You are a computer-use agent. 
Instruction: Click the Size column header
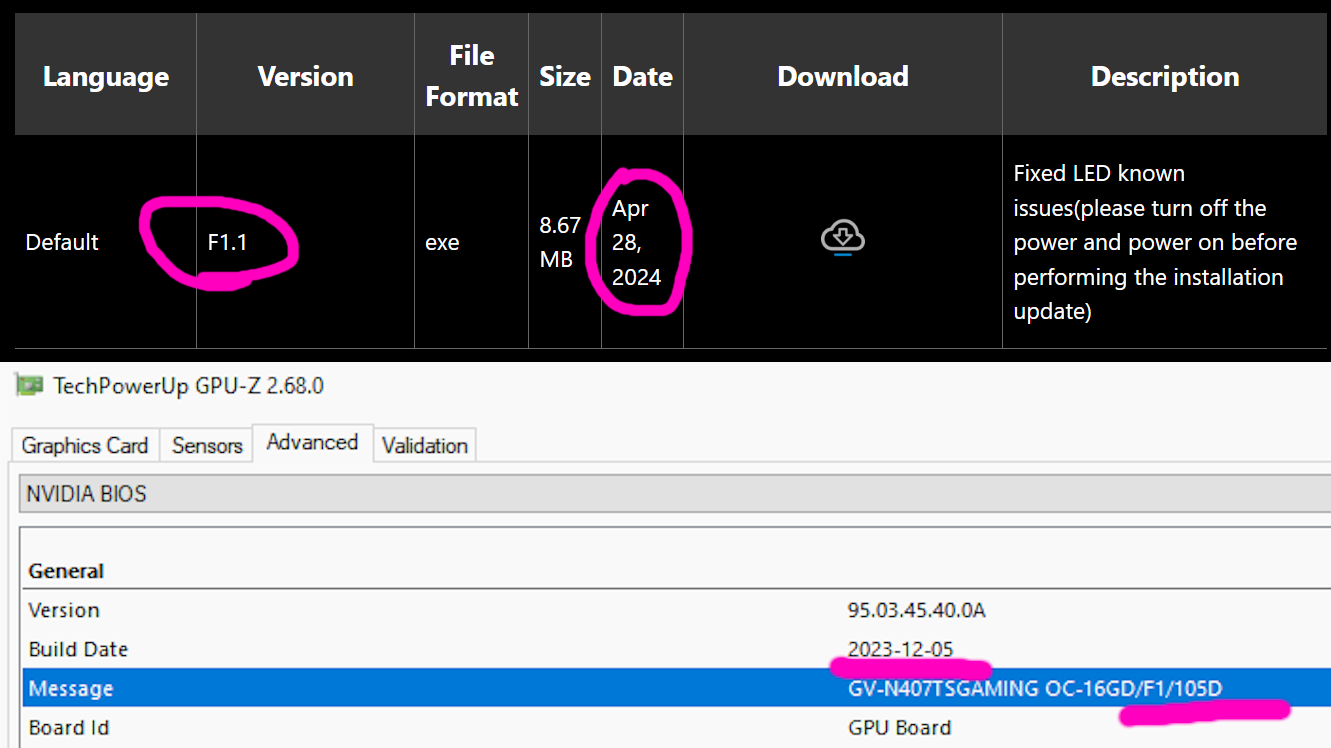point(565,77)
